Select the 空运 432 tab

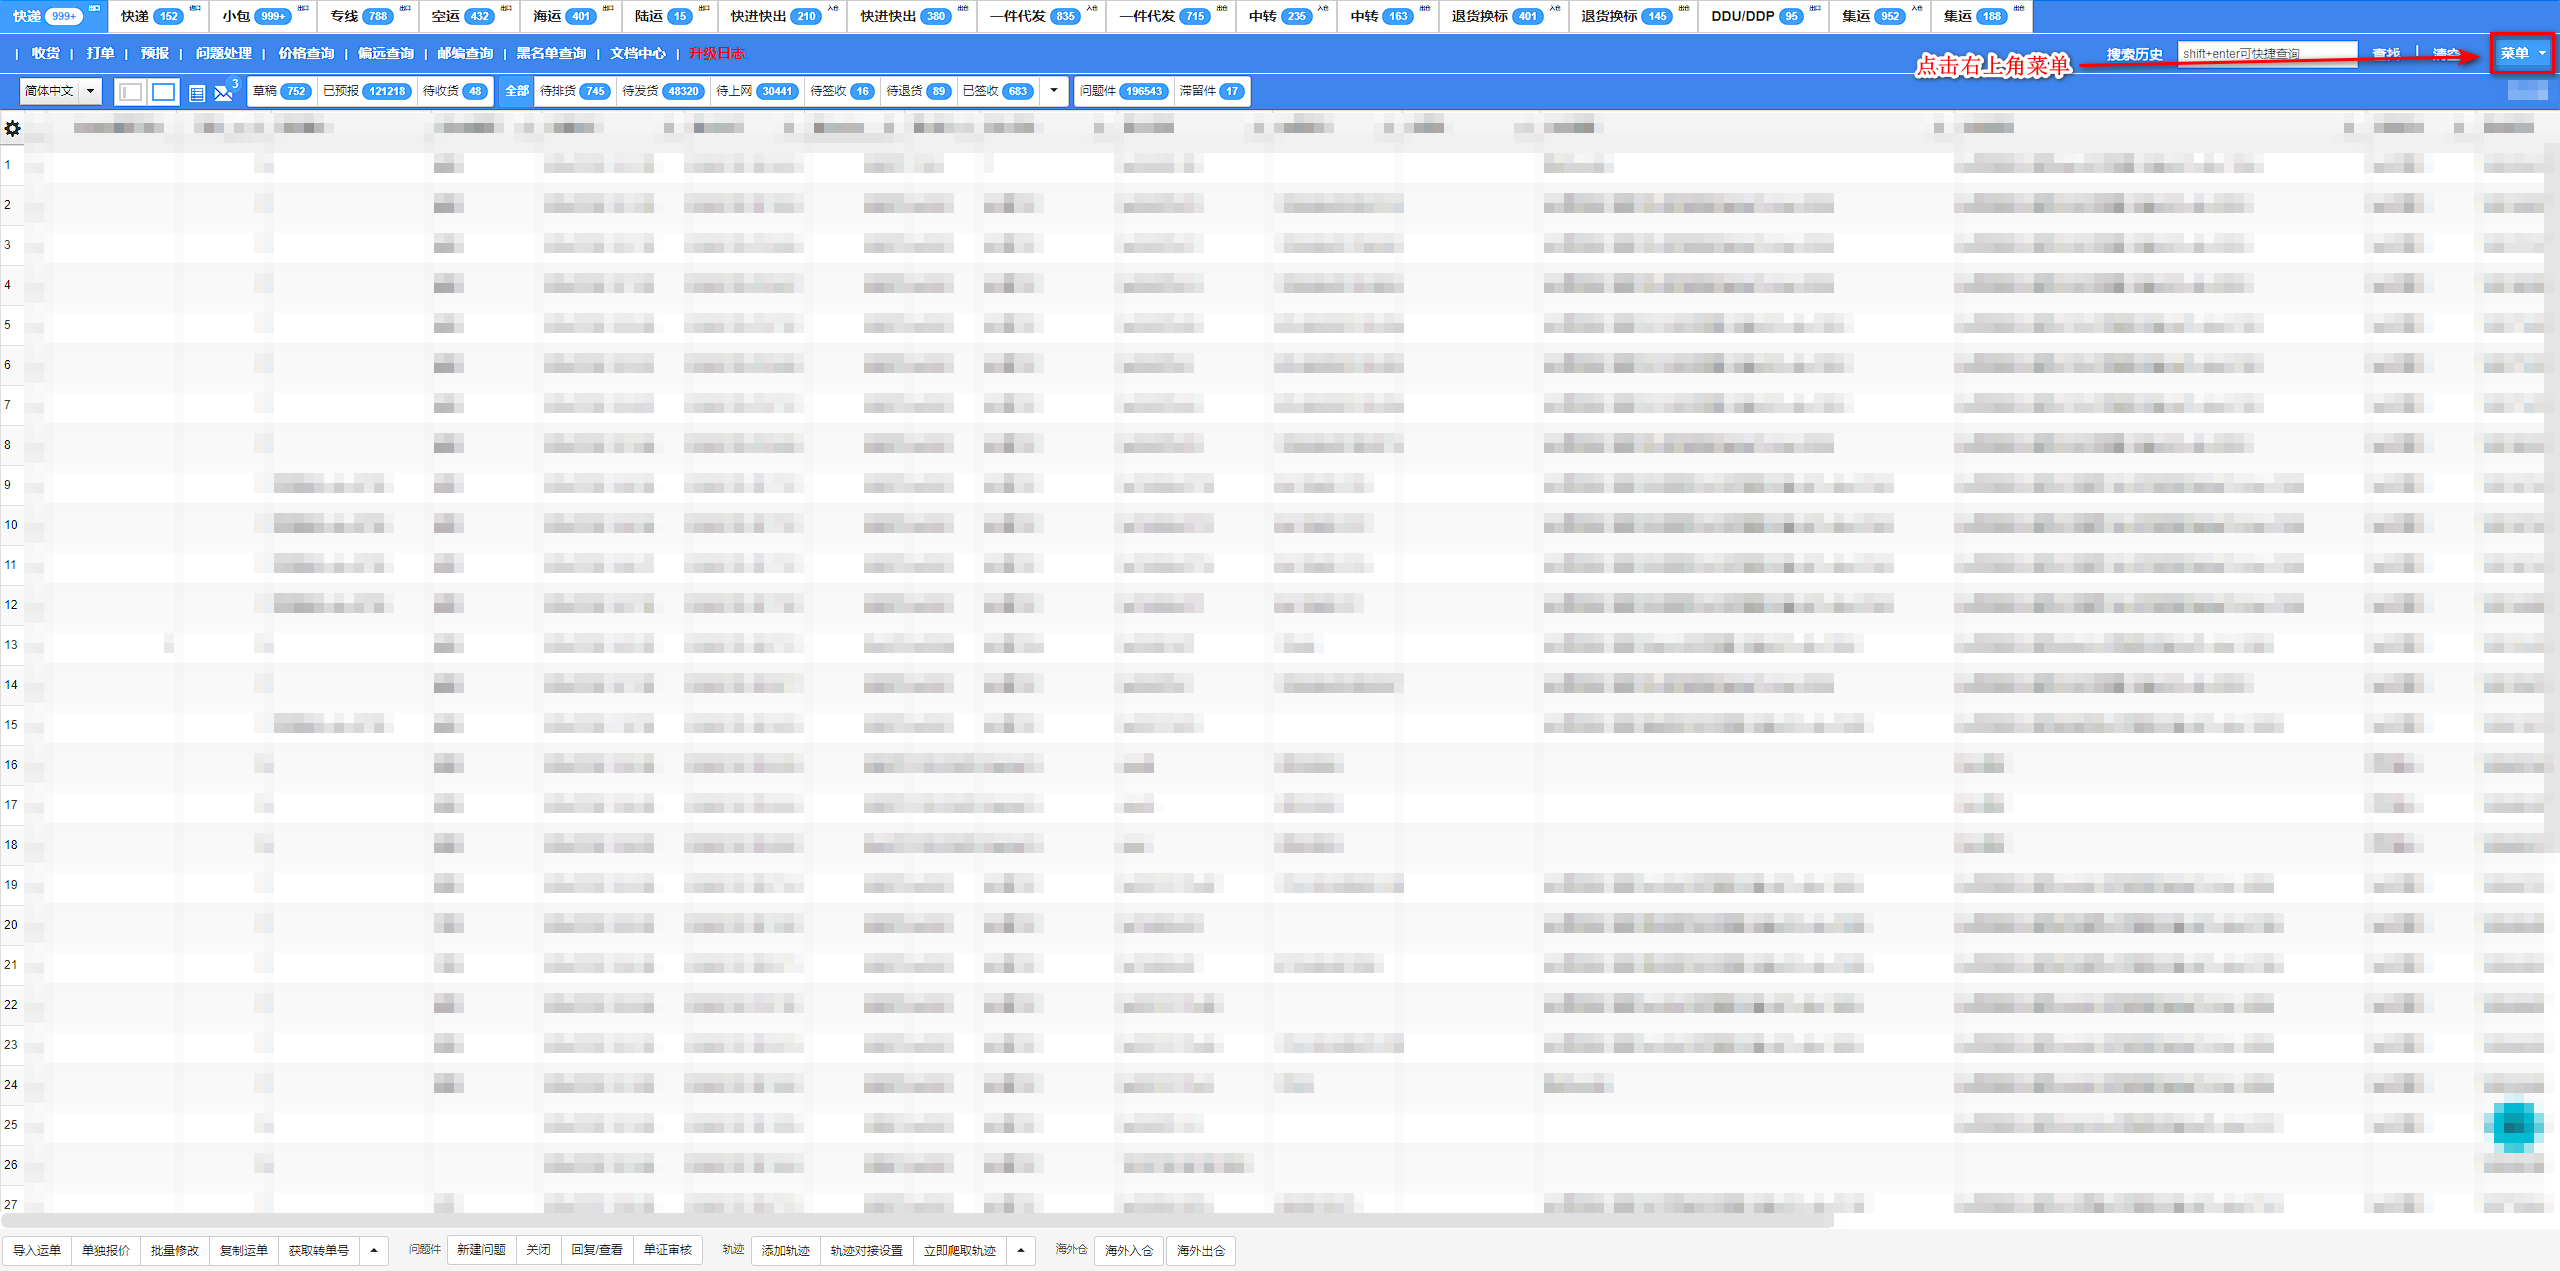point(469,16)
